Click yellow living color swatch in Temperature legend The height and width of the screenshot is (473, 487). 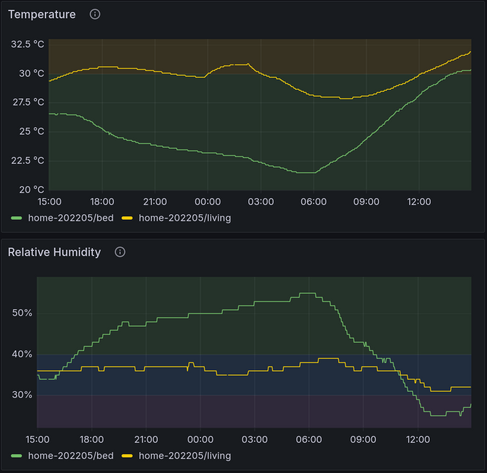pos(127,218)
